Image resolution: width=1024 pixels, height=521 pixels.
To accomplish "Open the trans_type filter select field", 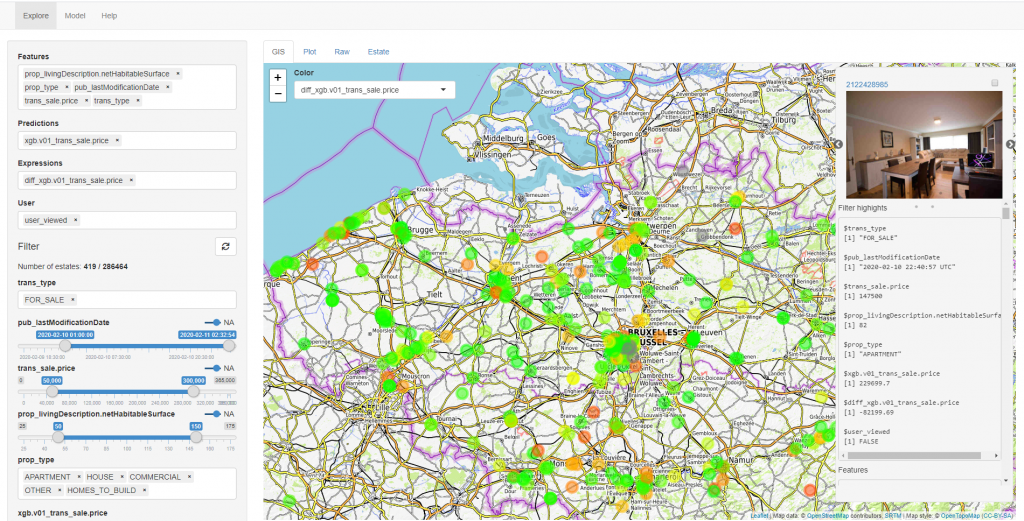I will (127, 300).
